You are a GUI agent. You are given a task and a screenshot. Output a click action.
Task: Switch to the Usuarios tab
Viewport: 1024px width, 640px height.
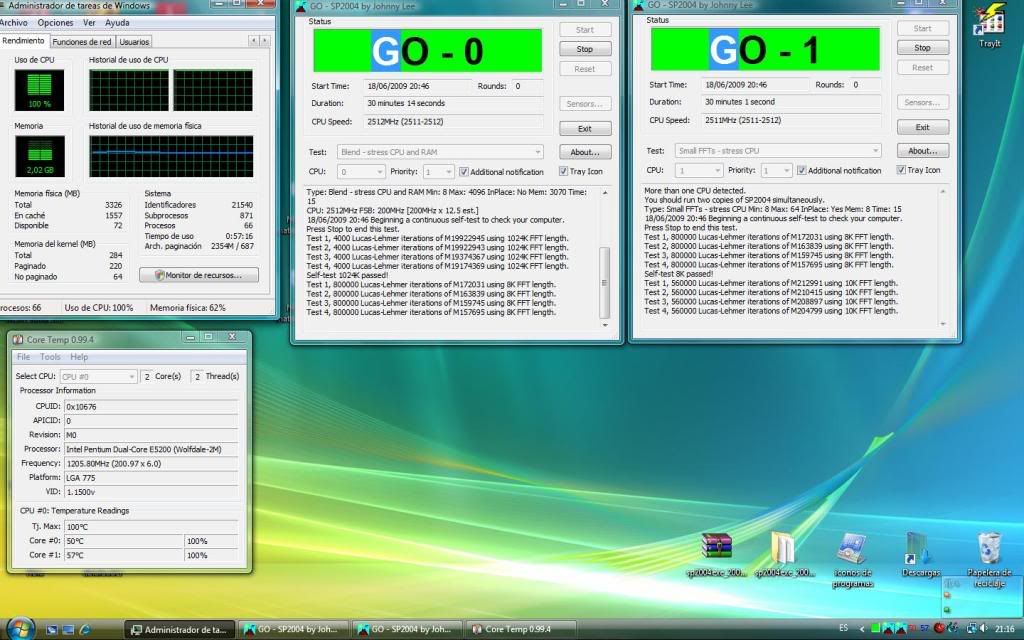click(134, 42)
